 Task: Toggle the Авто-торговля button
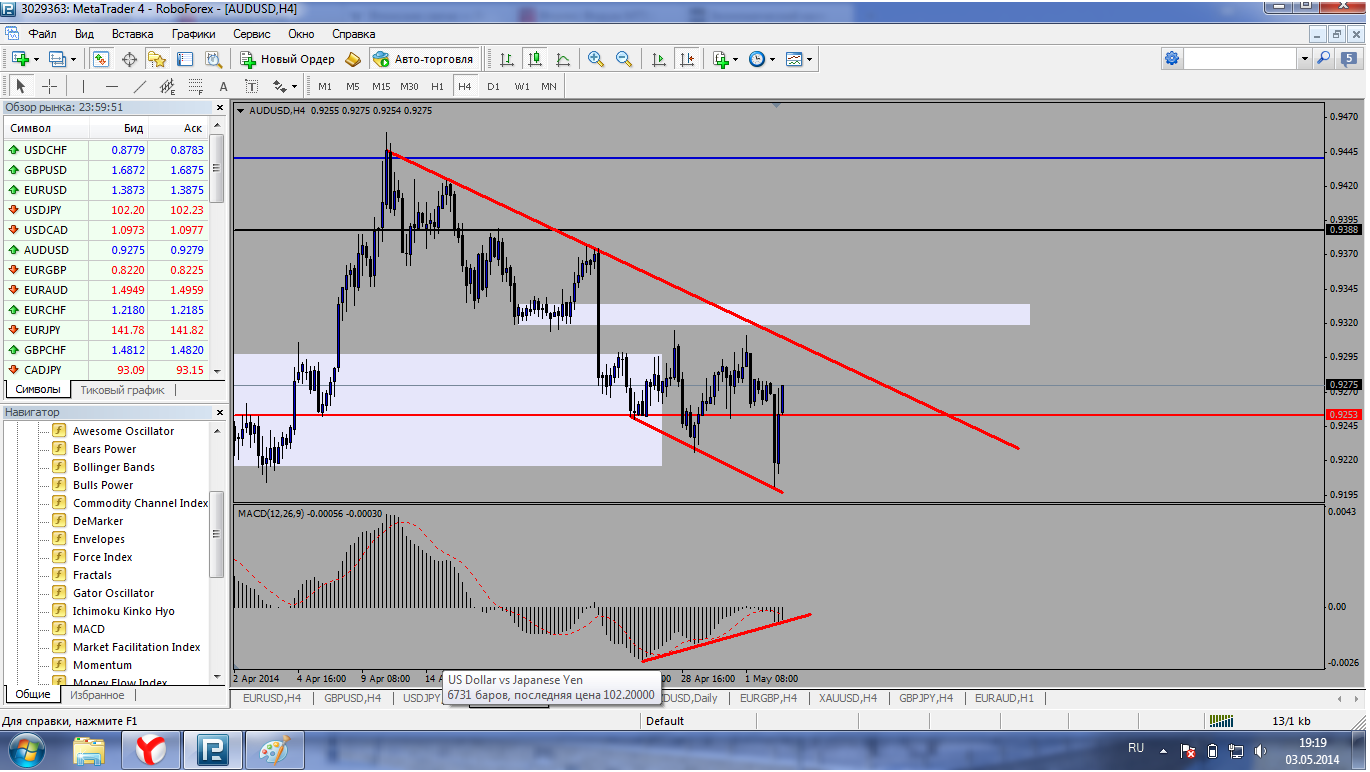pos(424,59)
